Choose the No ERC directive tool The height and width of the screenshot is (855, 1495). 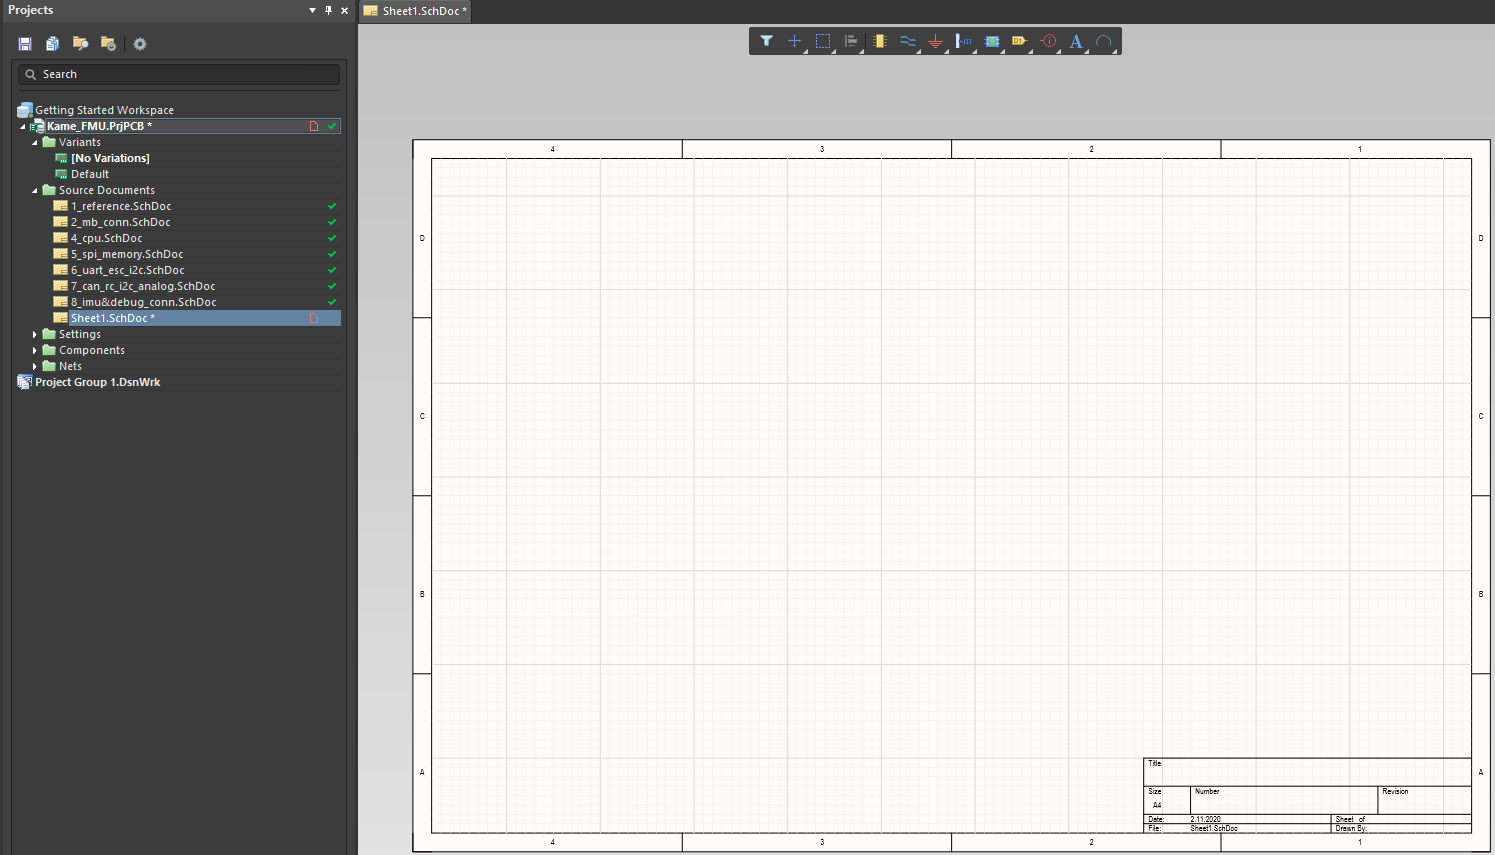tap(1047, 41)
